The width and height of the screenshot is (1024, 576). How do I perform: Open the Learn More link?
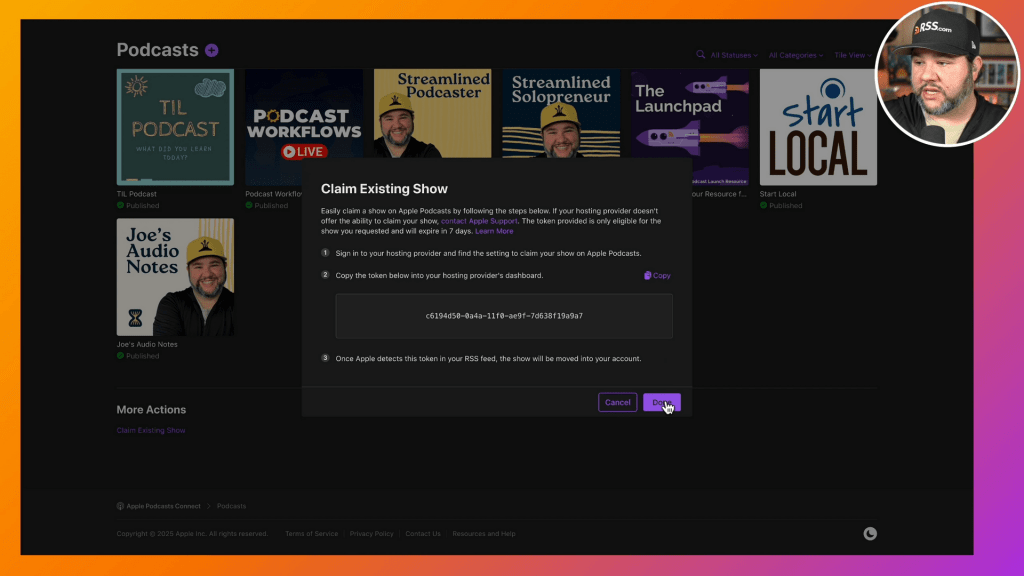coord(494,231)
